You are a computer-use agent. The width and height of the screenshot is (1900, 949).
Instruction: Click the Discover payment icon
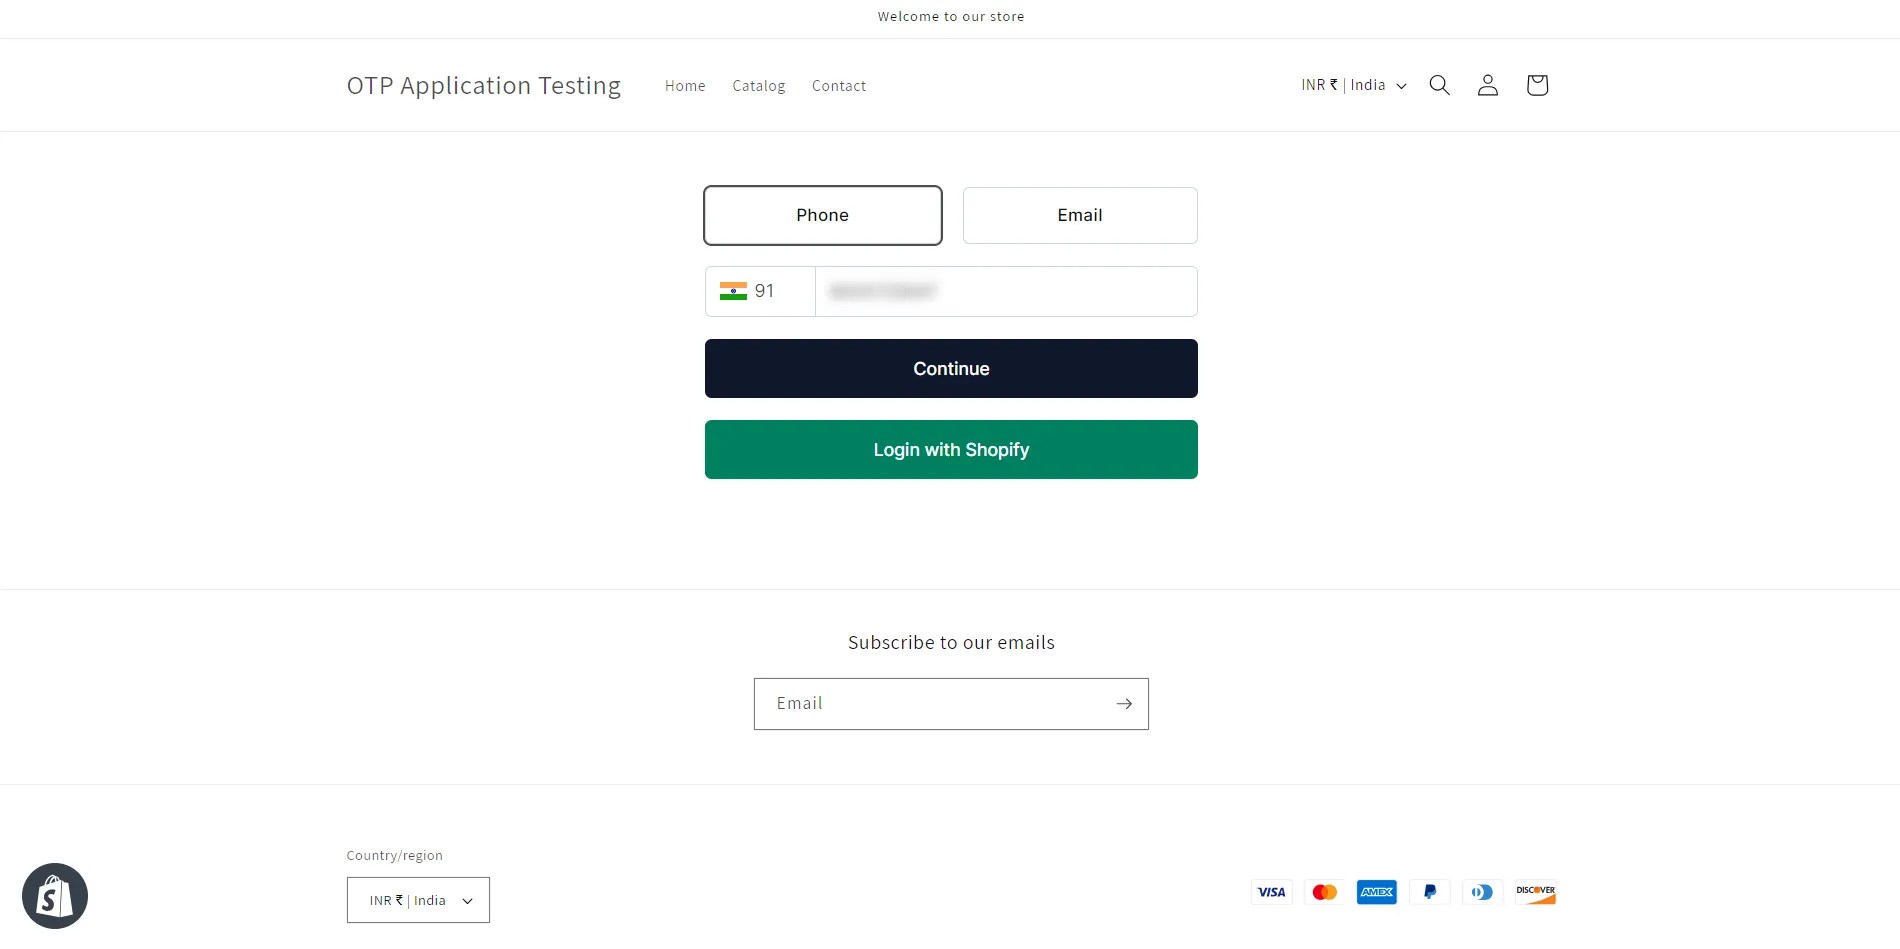[x=1535, y=892]
